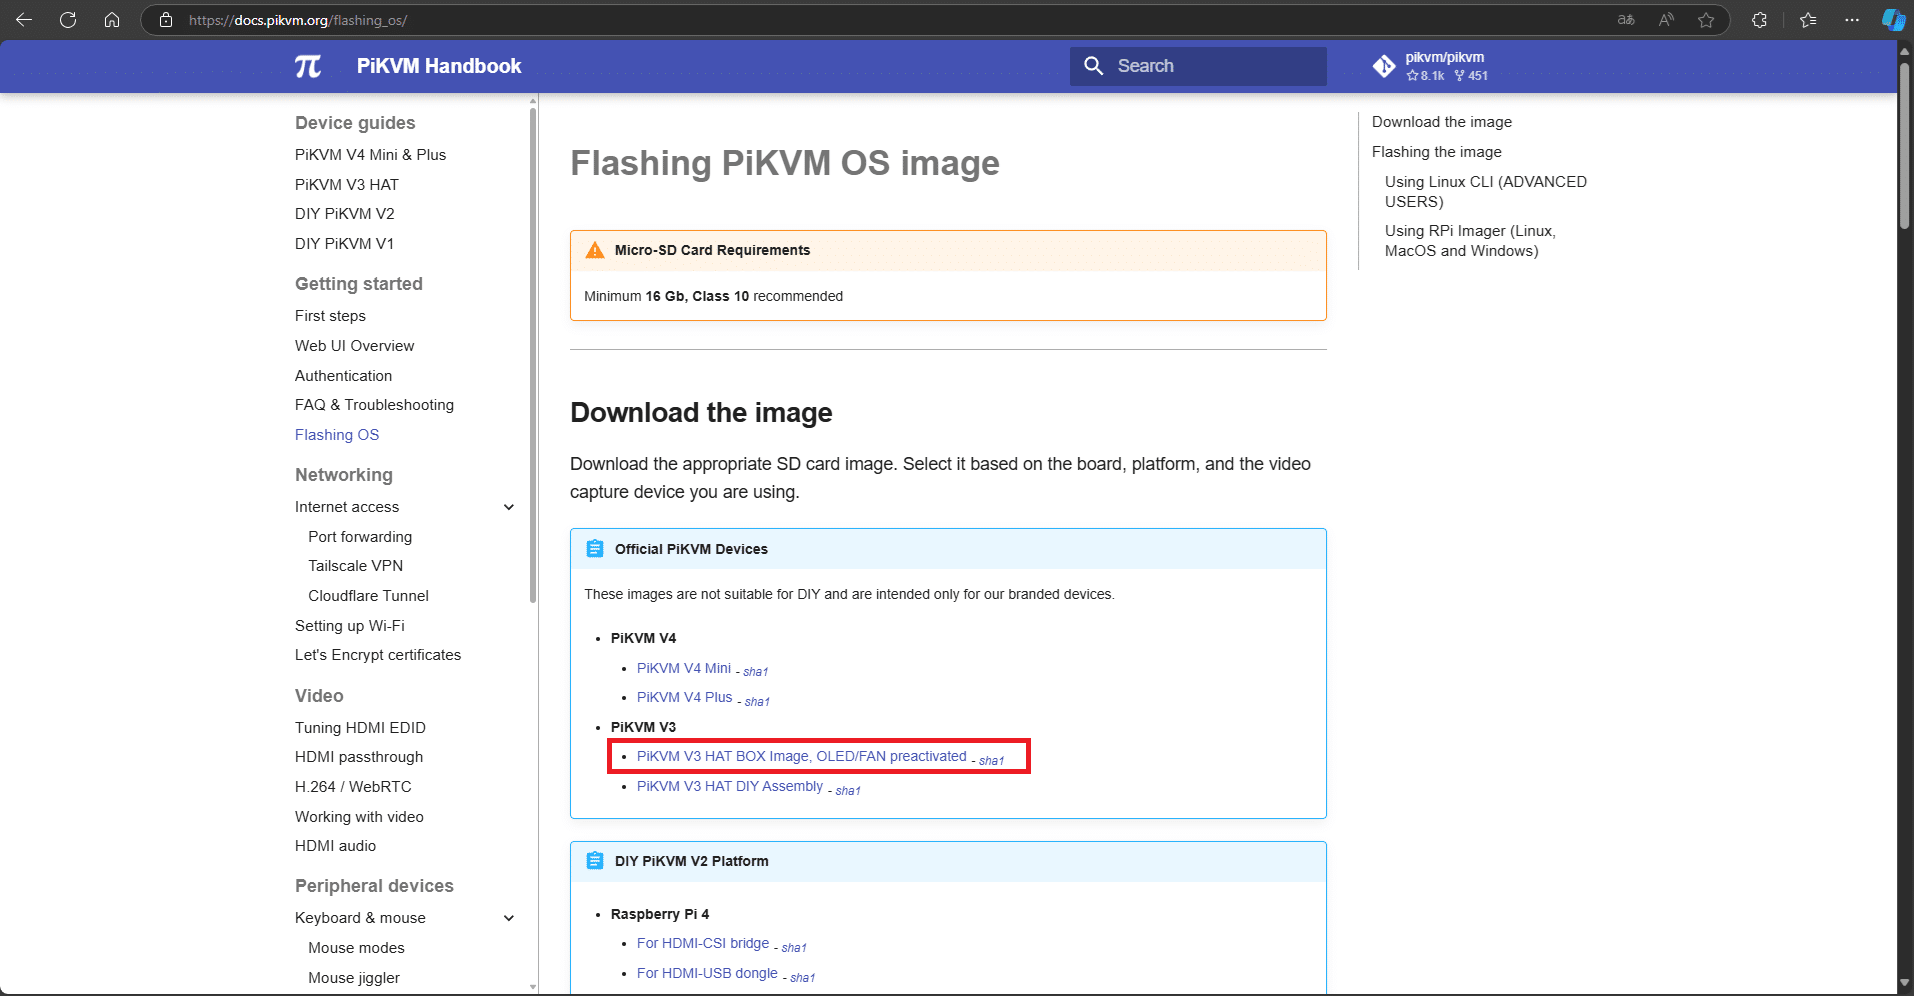
Task: Open the Authentication page
Action: pos(343,376)
